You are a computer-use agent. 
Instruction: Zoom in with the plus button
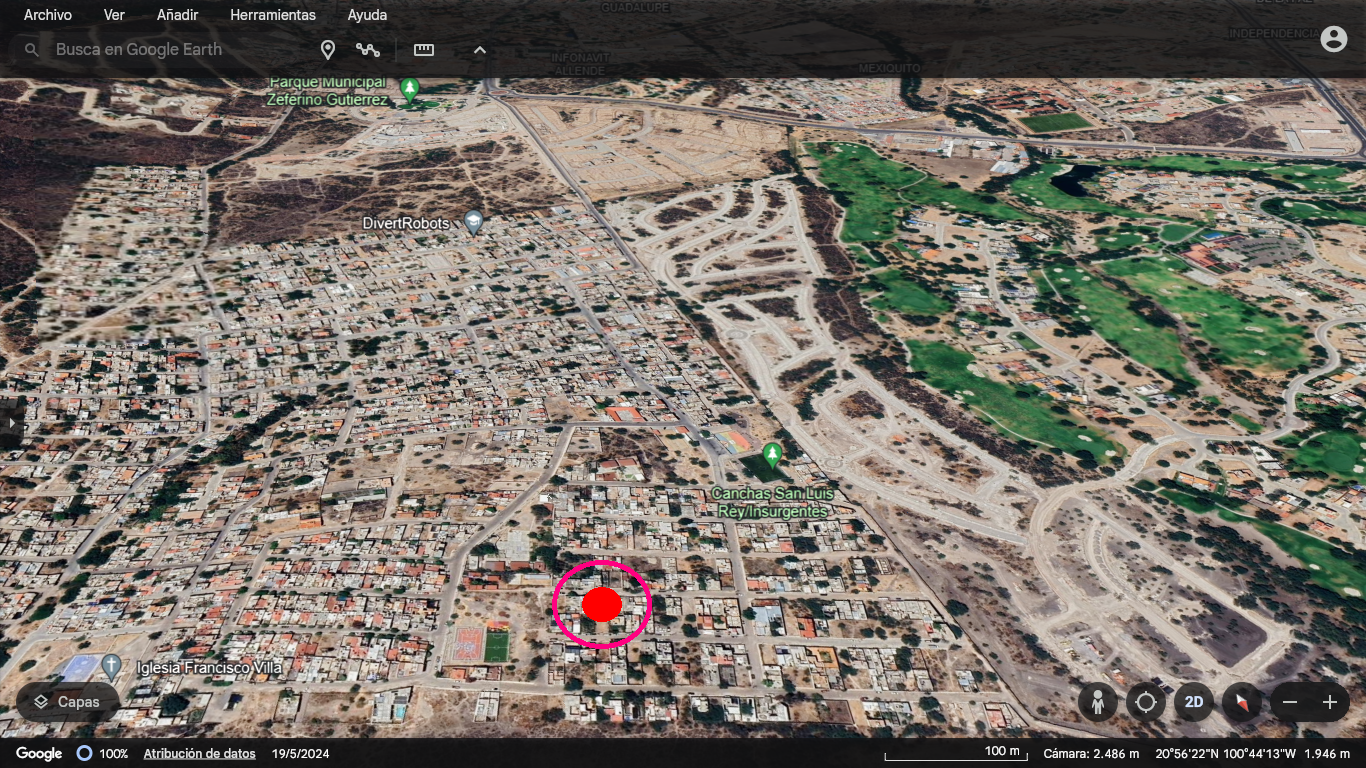tap(1330, 702)
